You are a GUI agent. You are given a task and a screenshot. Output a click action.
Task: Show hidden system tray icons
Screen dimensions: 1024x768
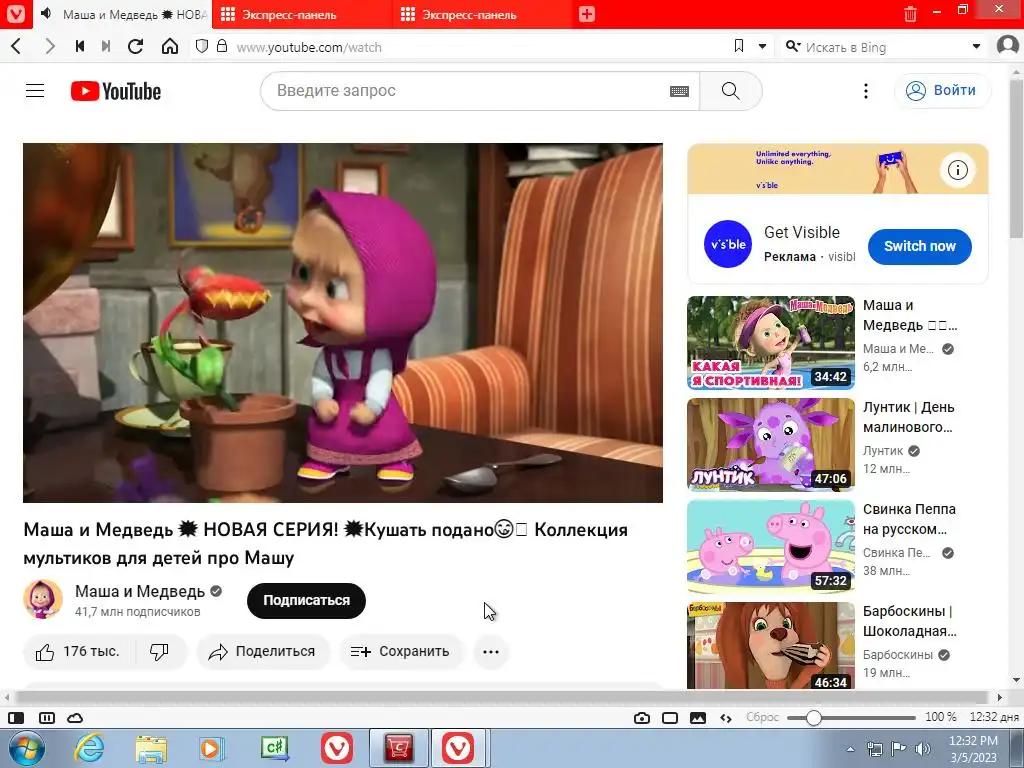850,749
